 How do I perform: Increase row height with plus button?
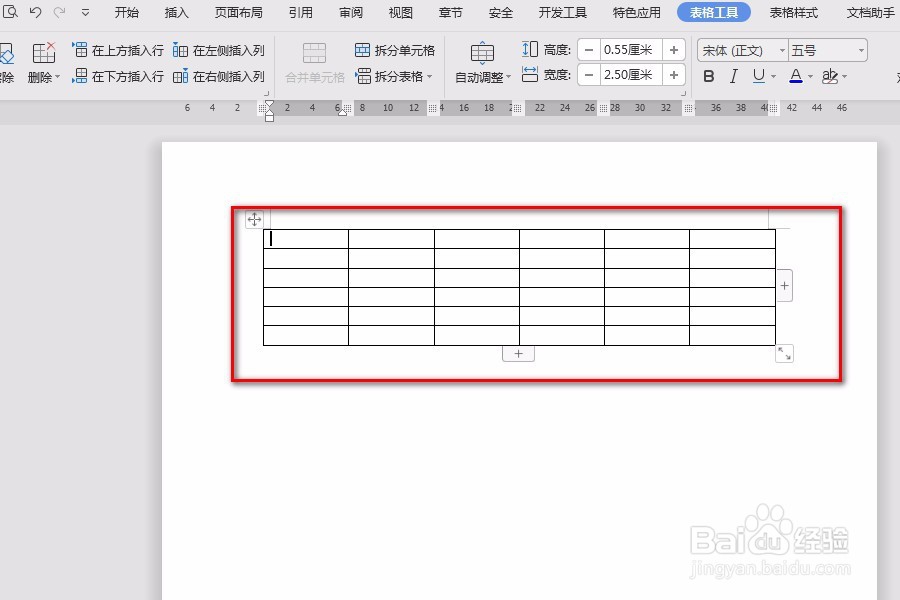tap(674, 50)
